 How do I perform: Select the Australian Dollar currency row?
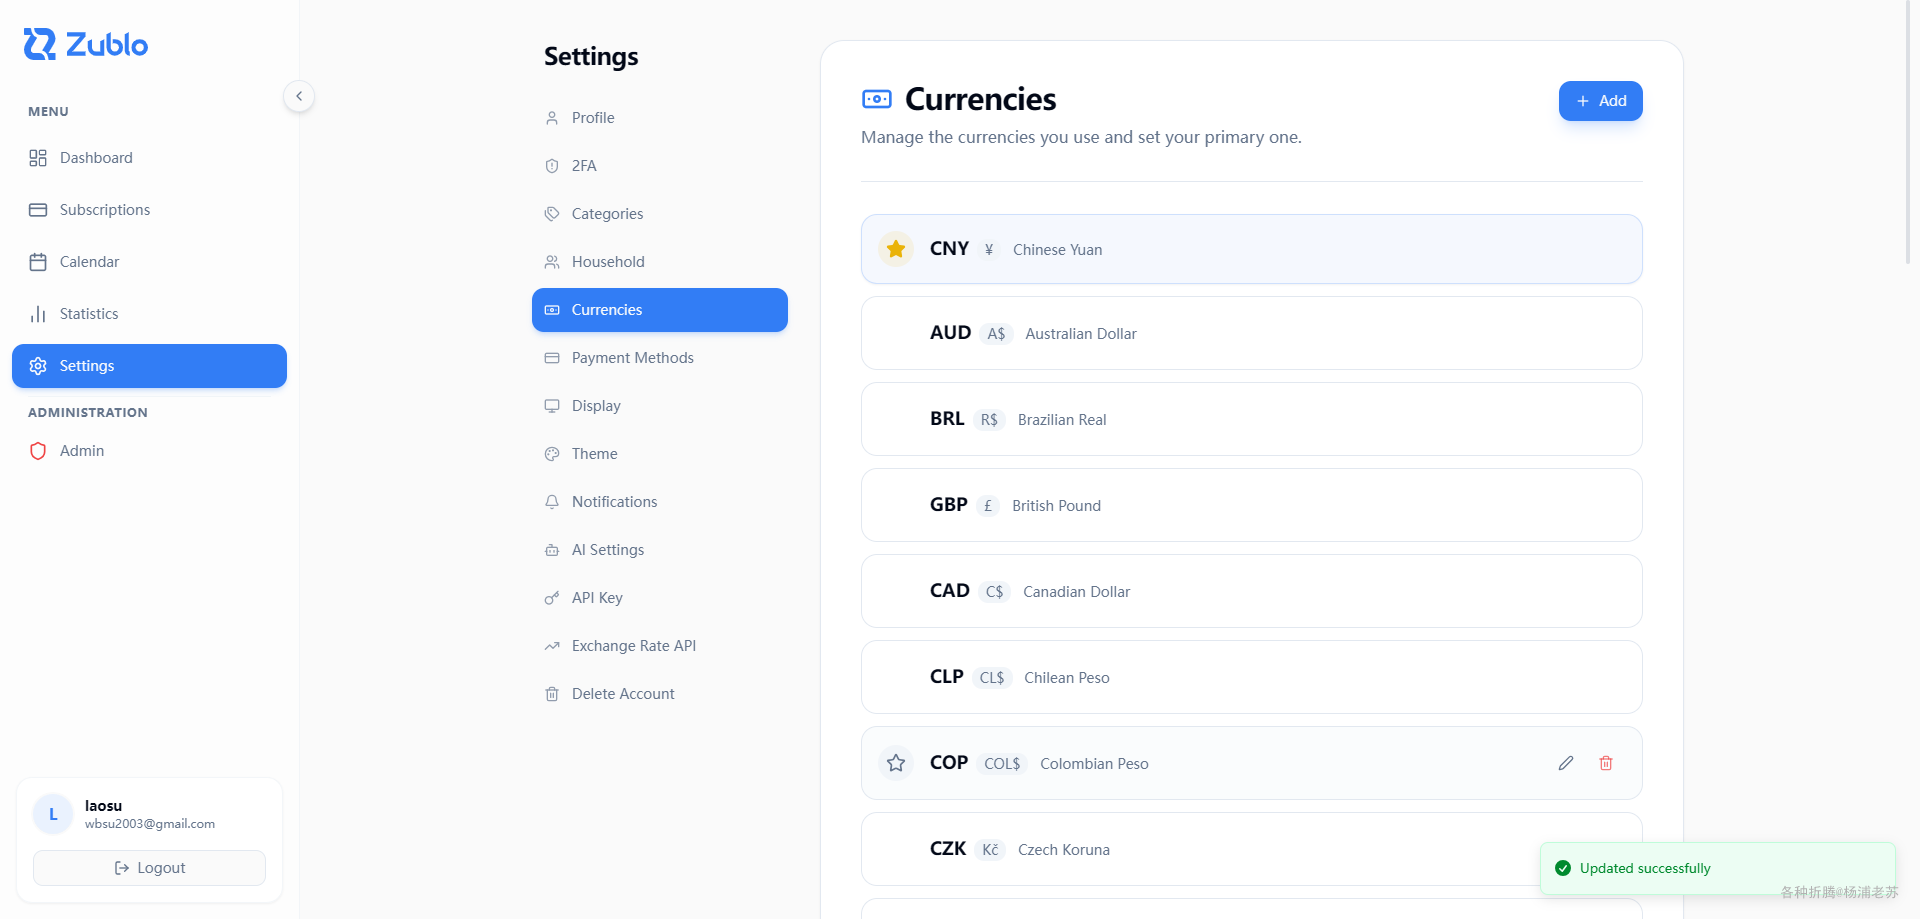point(1250,333)
